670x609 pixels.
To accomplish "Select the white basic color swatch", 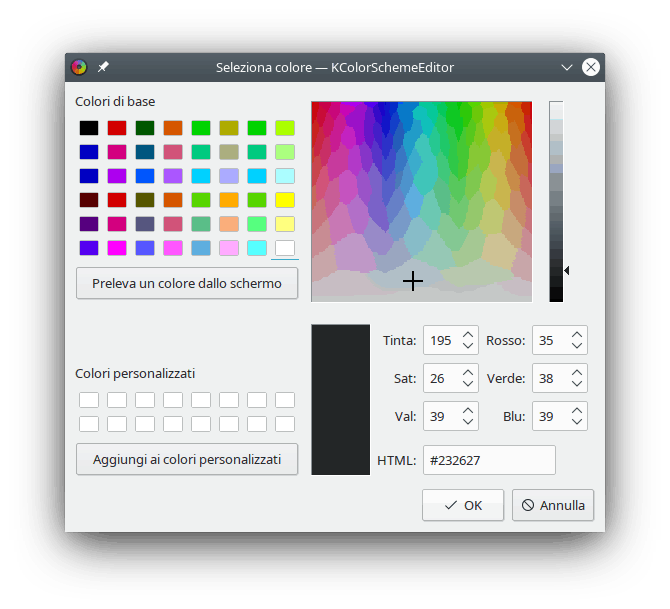I will [x=285, y=248].
